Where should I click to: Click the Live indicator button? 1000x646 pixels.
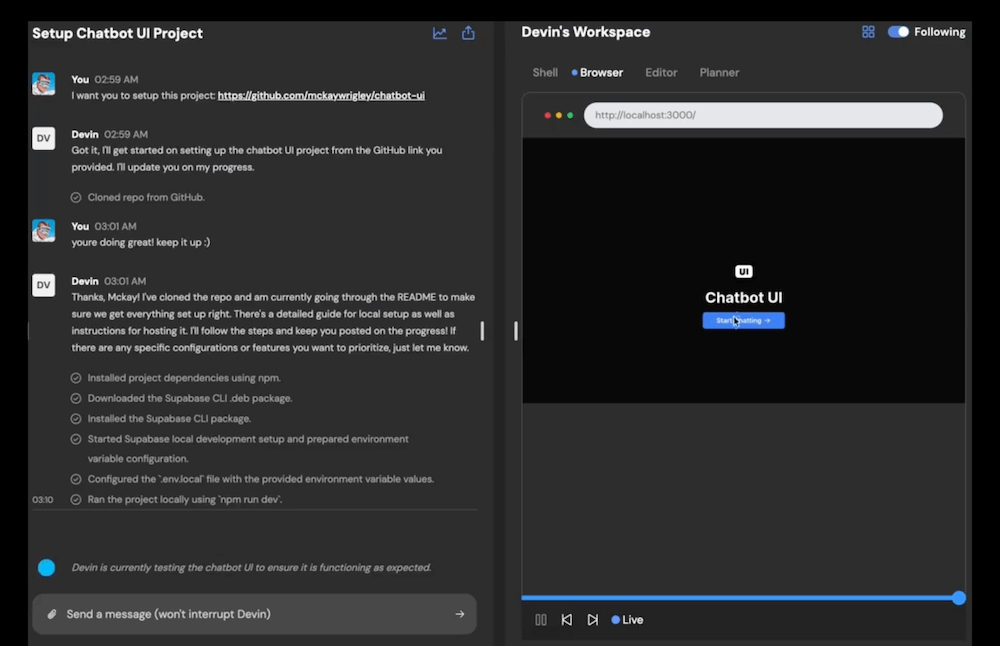(x=628, y=620)
